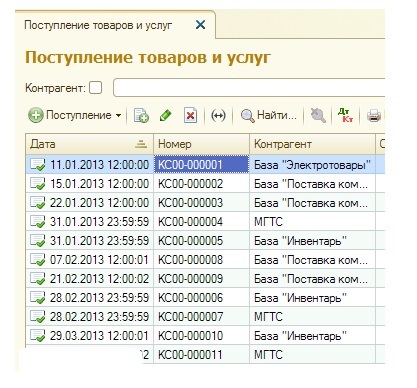Click date 07.02.2013 12:00:01
Screen dimensions: 417x388
(99, 260)
